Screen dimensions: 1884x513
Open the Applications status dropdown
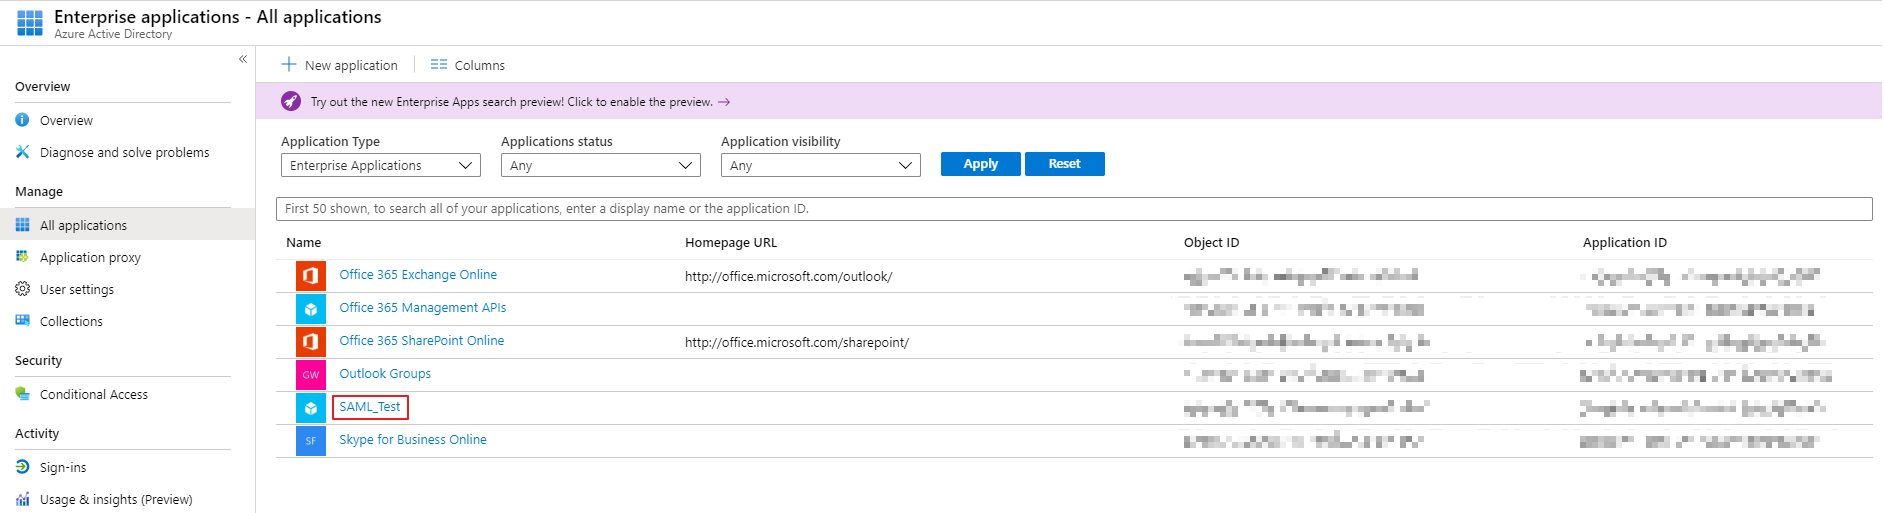pyautogui.click(x=600, y=165)
